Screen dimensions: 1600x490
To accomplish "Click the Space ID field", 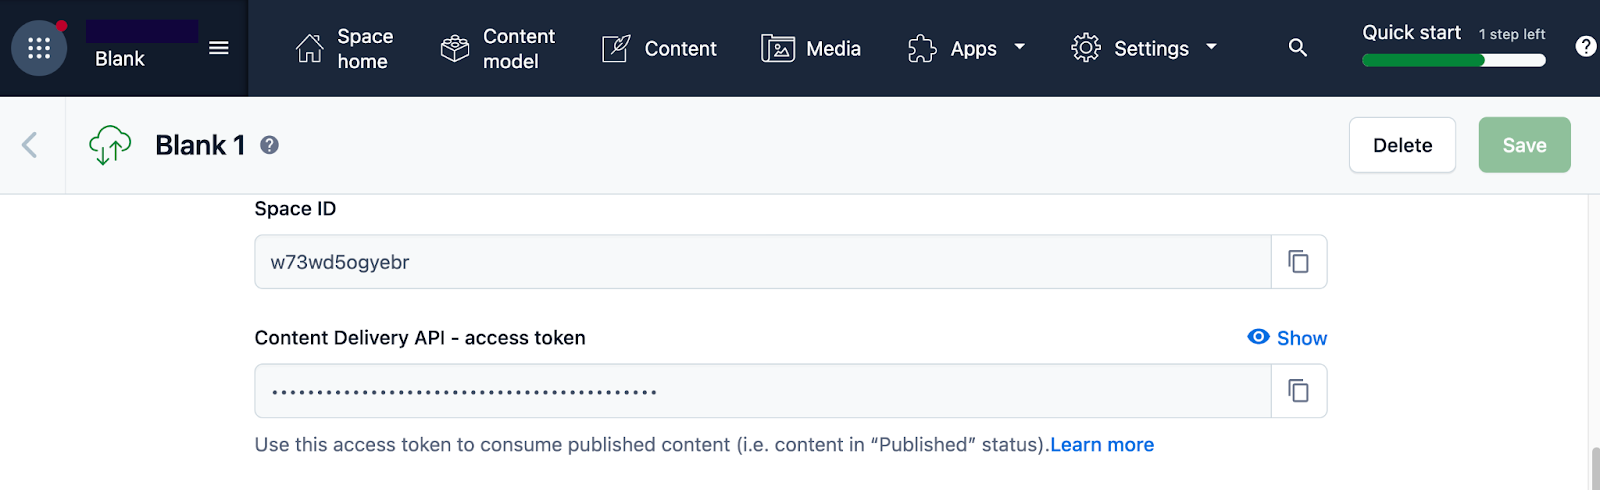I will tap(763, 262).
